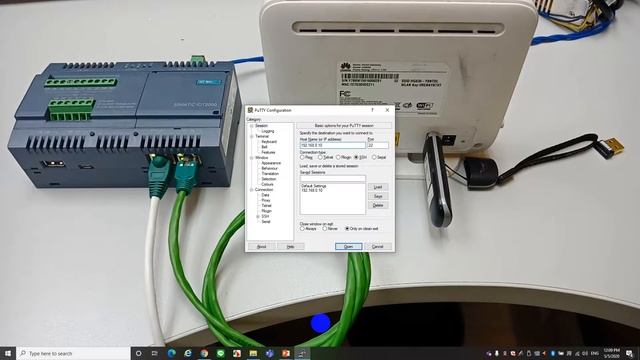Open Google Chrome from the taskbar

[x=204, y=353]
